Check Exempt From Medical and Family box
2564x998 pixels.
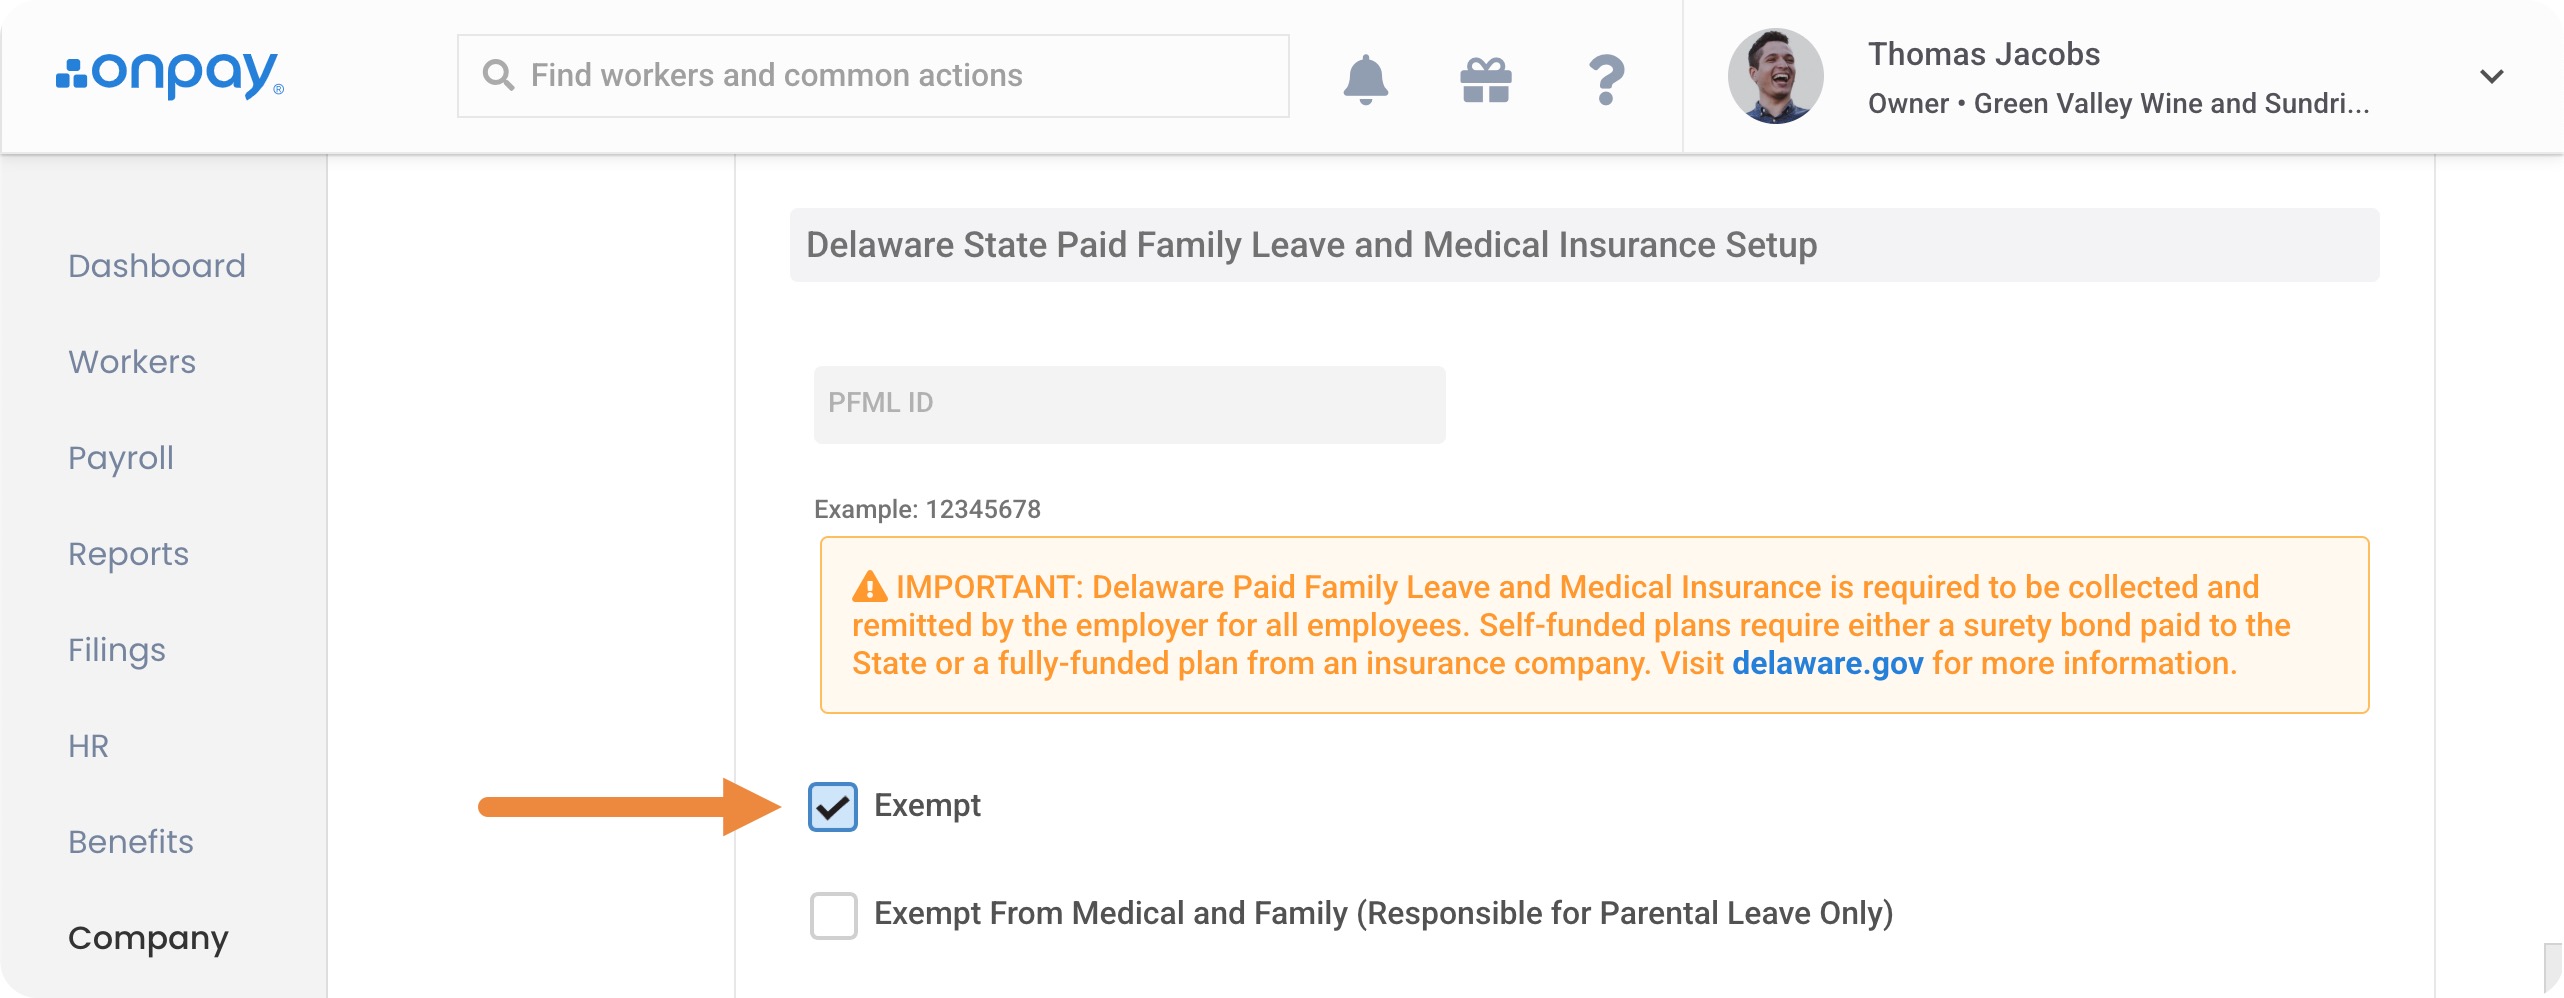click(833, 915)
